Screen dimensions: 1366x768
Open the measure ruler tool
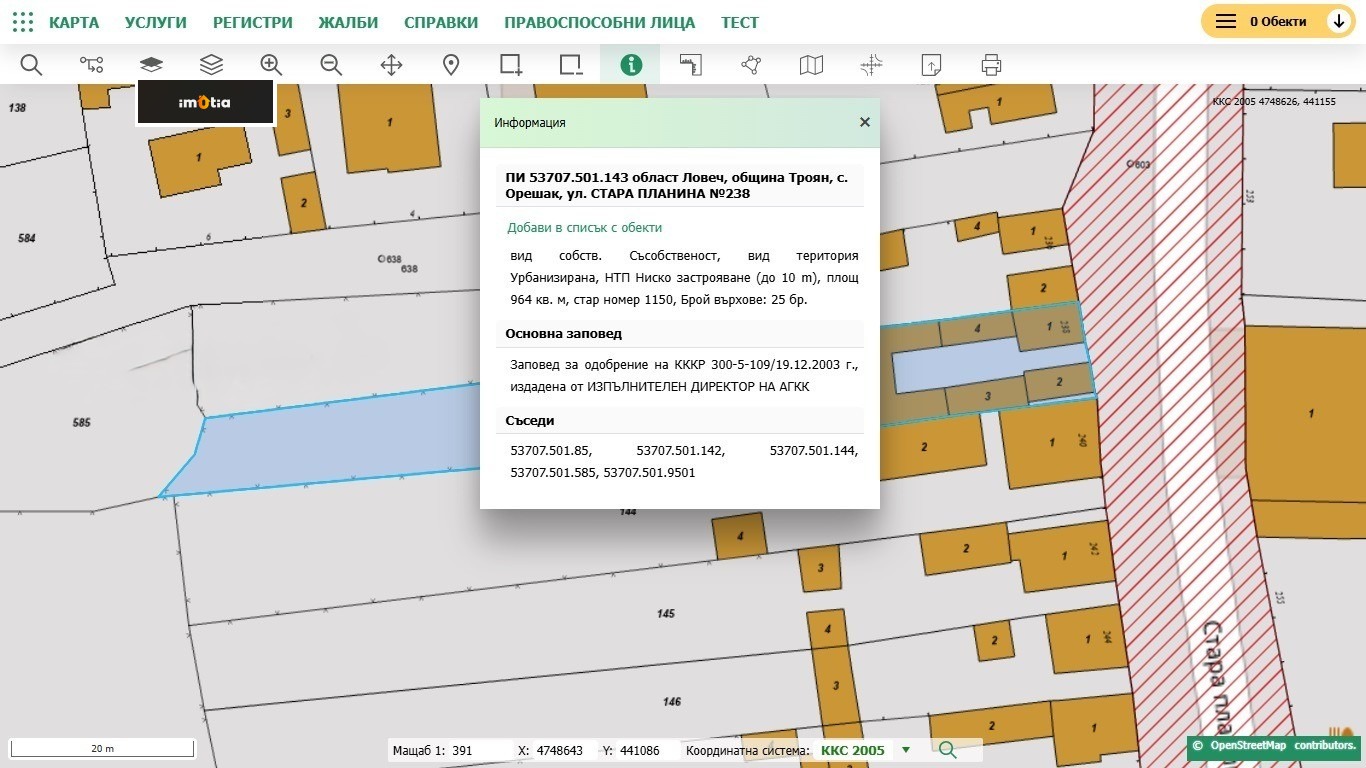(691, 65)
